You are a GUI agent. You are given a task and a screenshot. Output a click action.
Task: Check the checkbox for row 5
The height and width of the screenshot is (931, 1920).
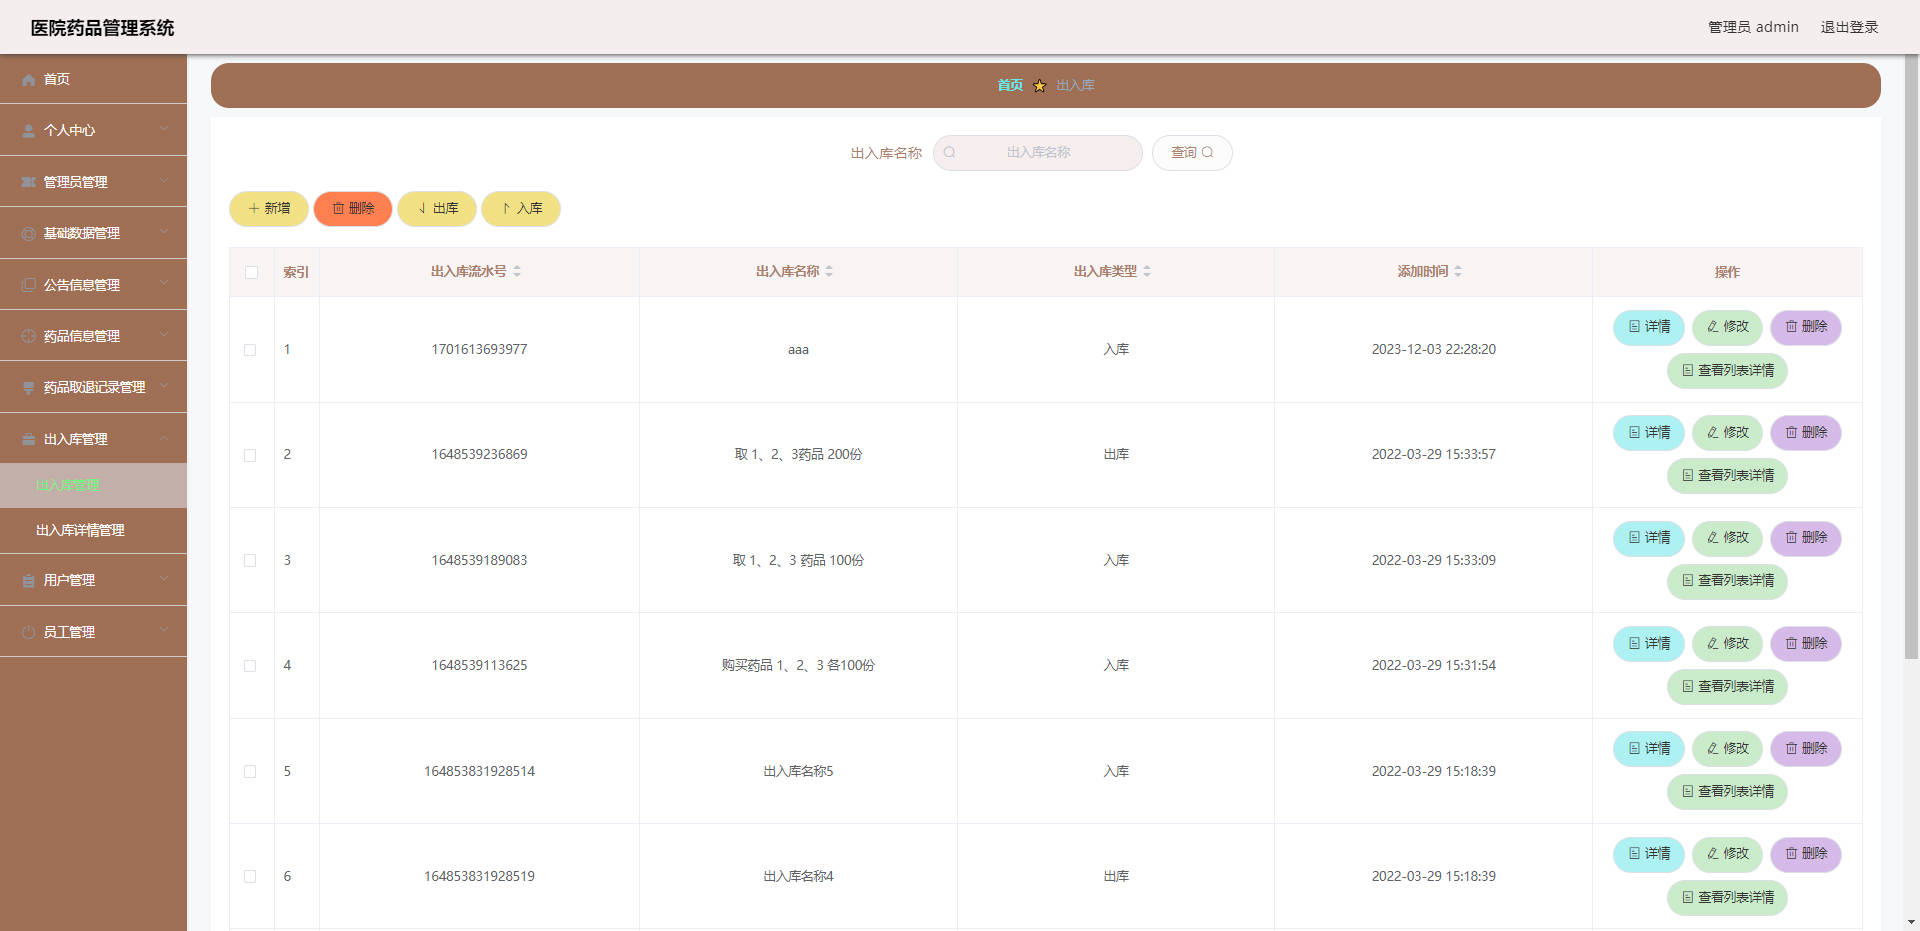click(250, 772)
